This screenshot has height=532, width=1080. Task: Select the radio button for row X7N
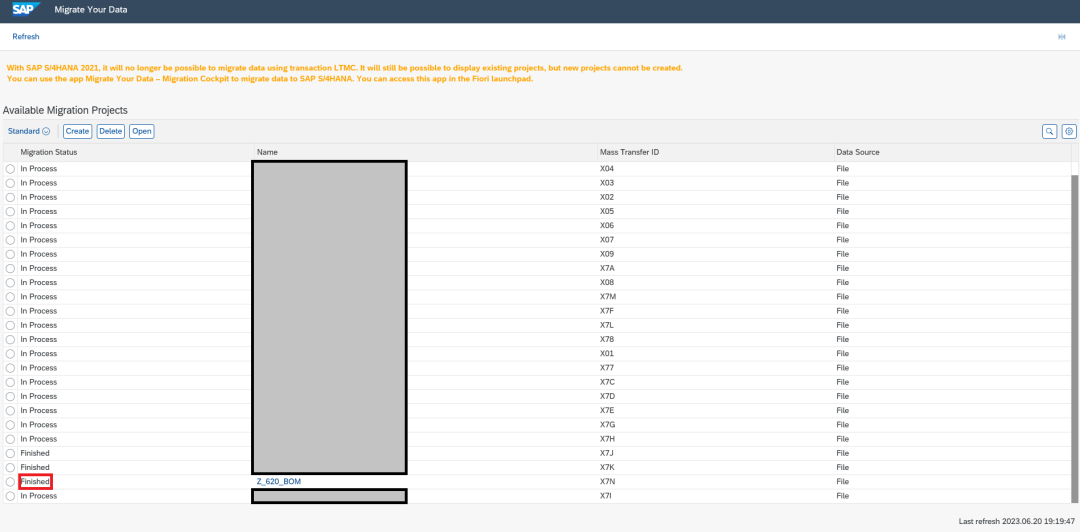click(x=10, y=482)
